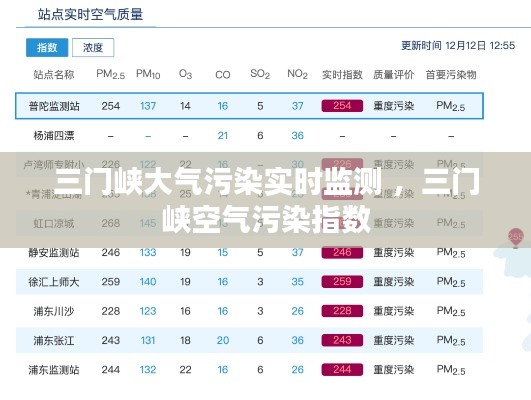Click the 244 badge in 浦东监测站 row
Viewport: 531px width, 400px height.
(342, 370)
